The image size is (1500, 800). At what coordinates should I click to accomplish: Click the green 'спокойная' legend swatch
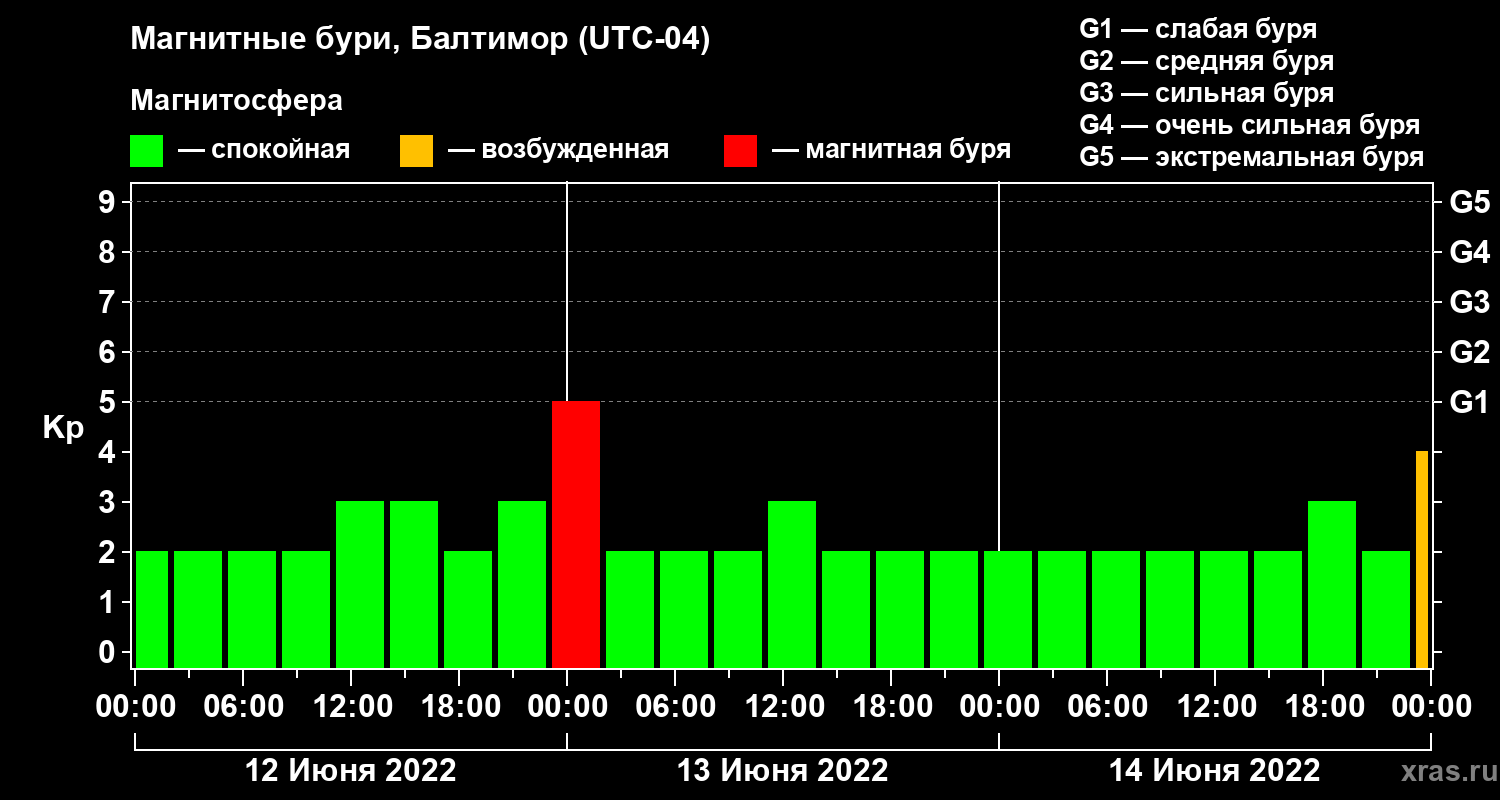point(146,151)
